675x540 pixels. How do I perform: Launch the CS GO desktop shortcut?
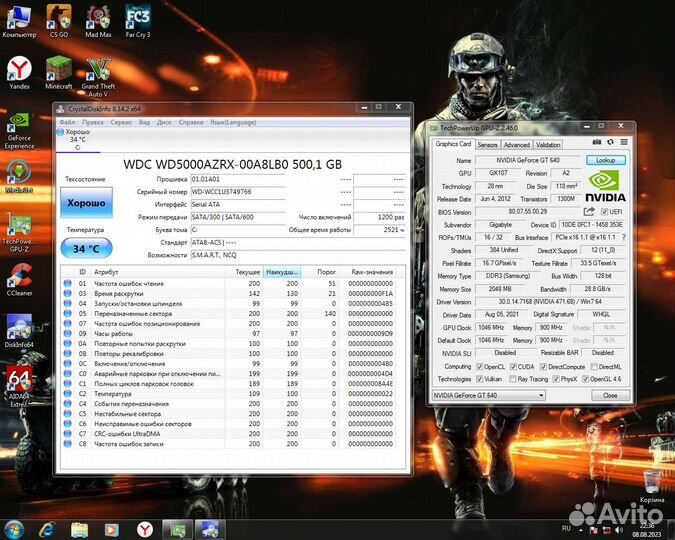[x=59, y=21]
